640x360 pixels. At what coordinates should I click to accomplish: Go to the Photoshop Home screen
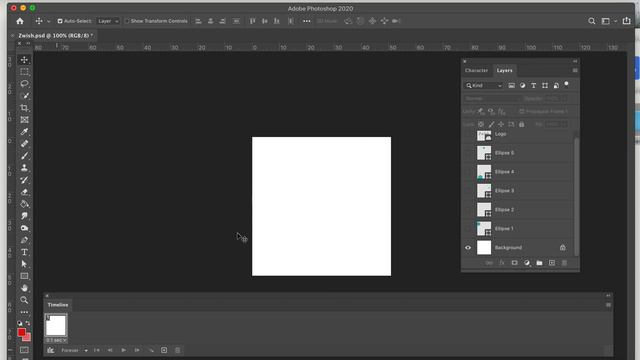(x=20, y=21)
